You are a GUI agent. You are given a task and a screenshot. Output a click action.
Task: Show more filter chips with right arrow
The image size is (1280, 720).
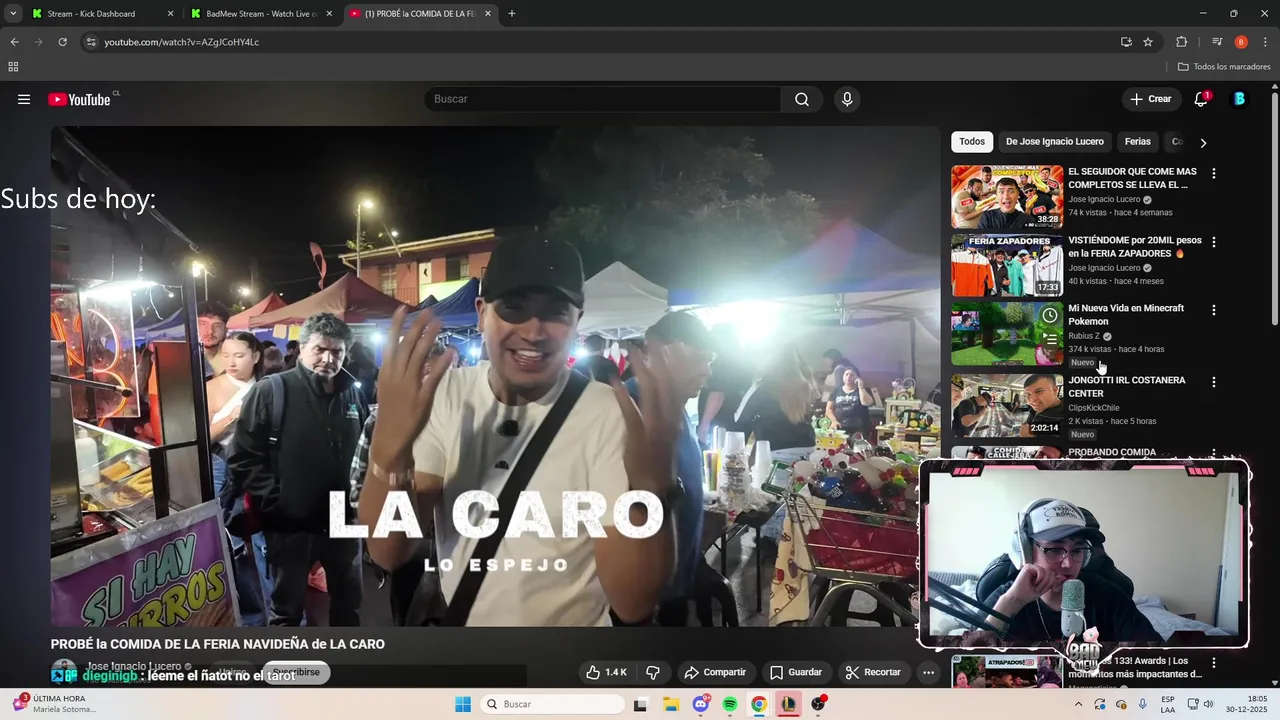click(1203, 143)
